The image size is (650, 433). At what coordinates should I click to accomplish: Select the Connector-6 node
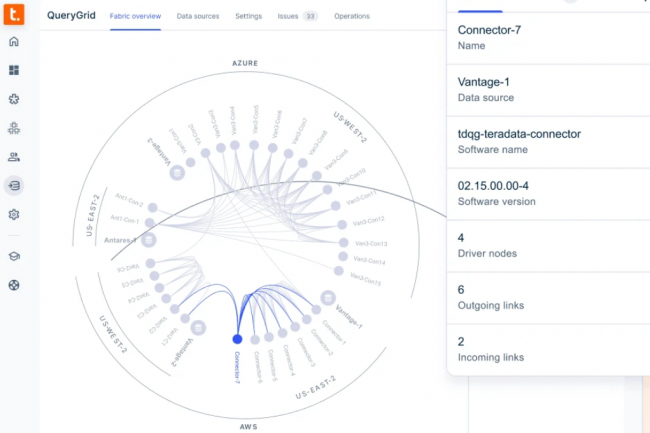pyautogui.click(x=255, y=340)
